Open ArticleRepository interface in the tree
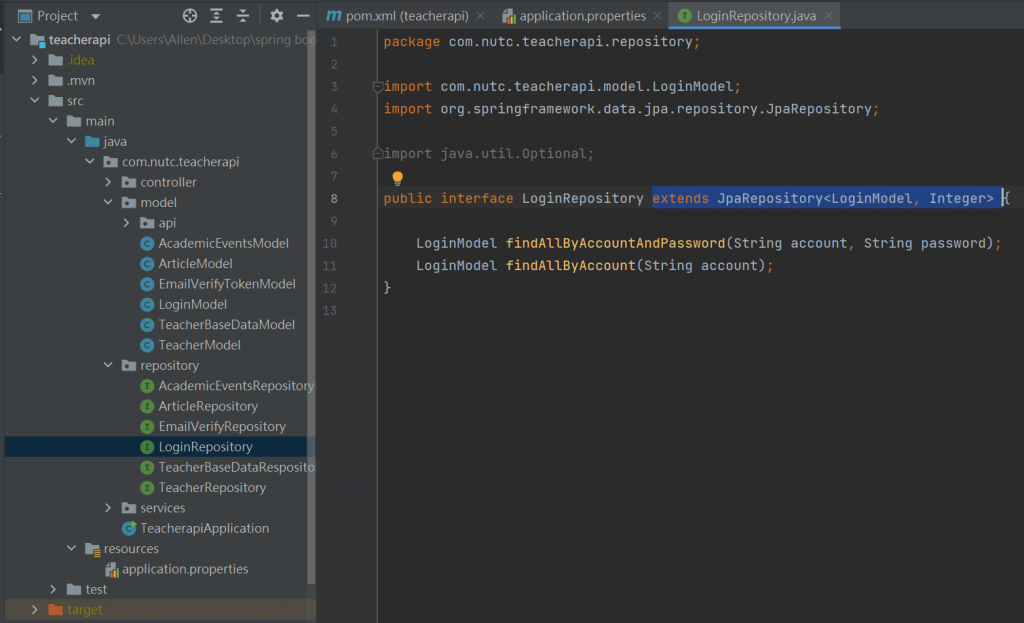 (207, 406)
